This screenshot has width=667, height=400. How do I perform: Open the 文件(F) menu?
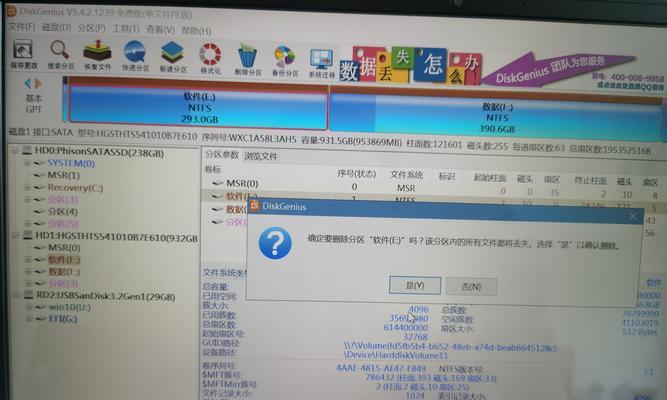[22, 27]
